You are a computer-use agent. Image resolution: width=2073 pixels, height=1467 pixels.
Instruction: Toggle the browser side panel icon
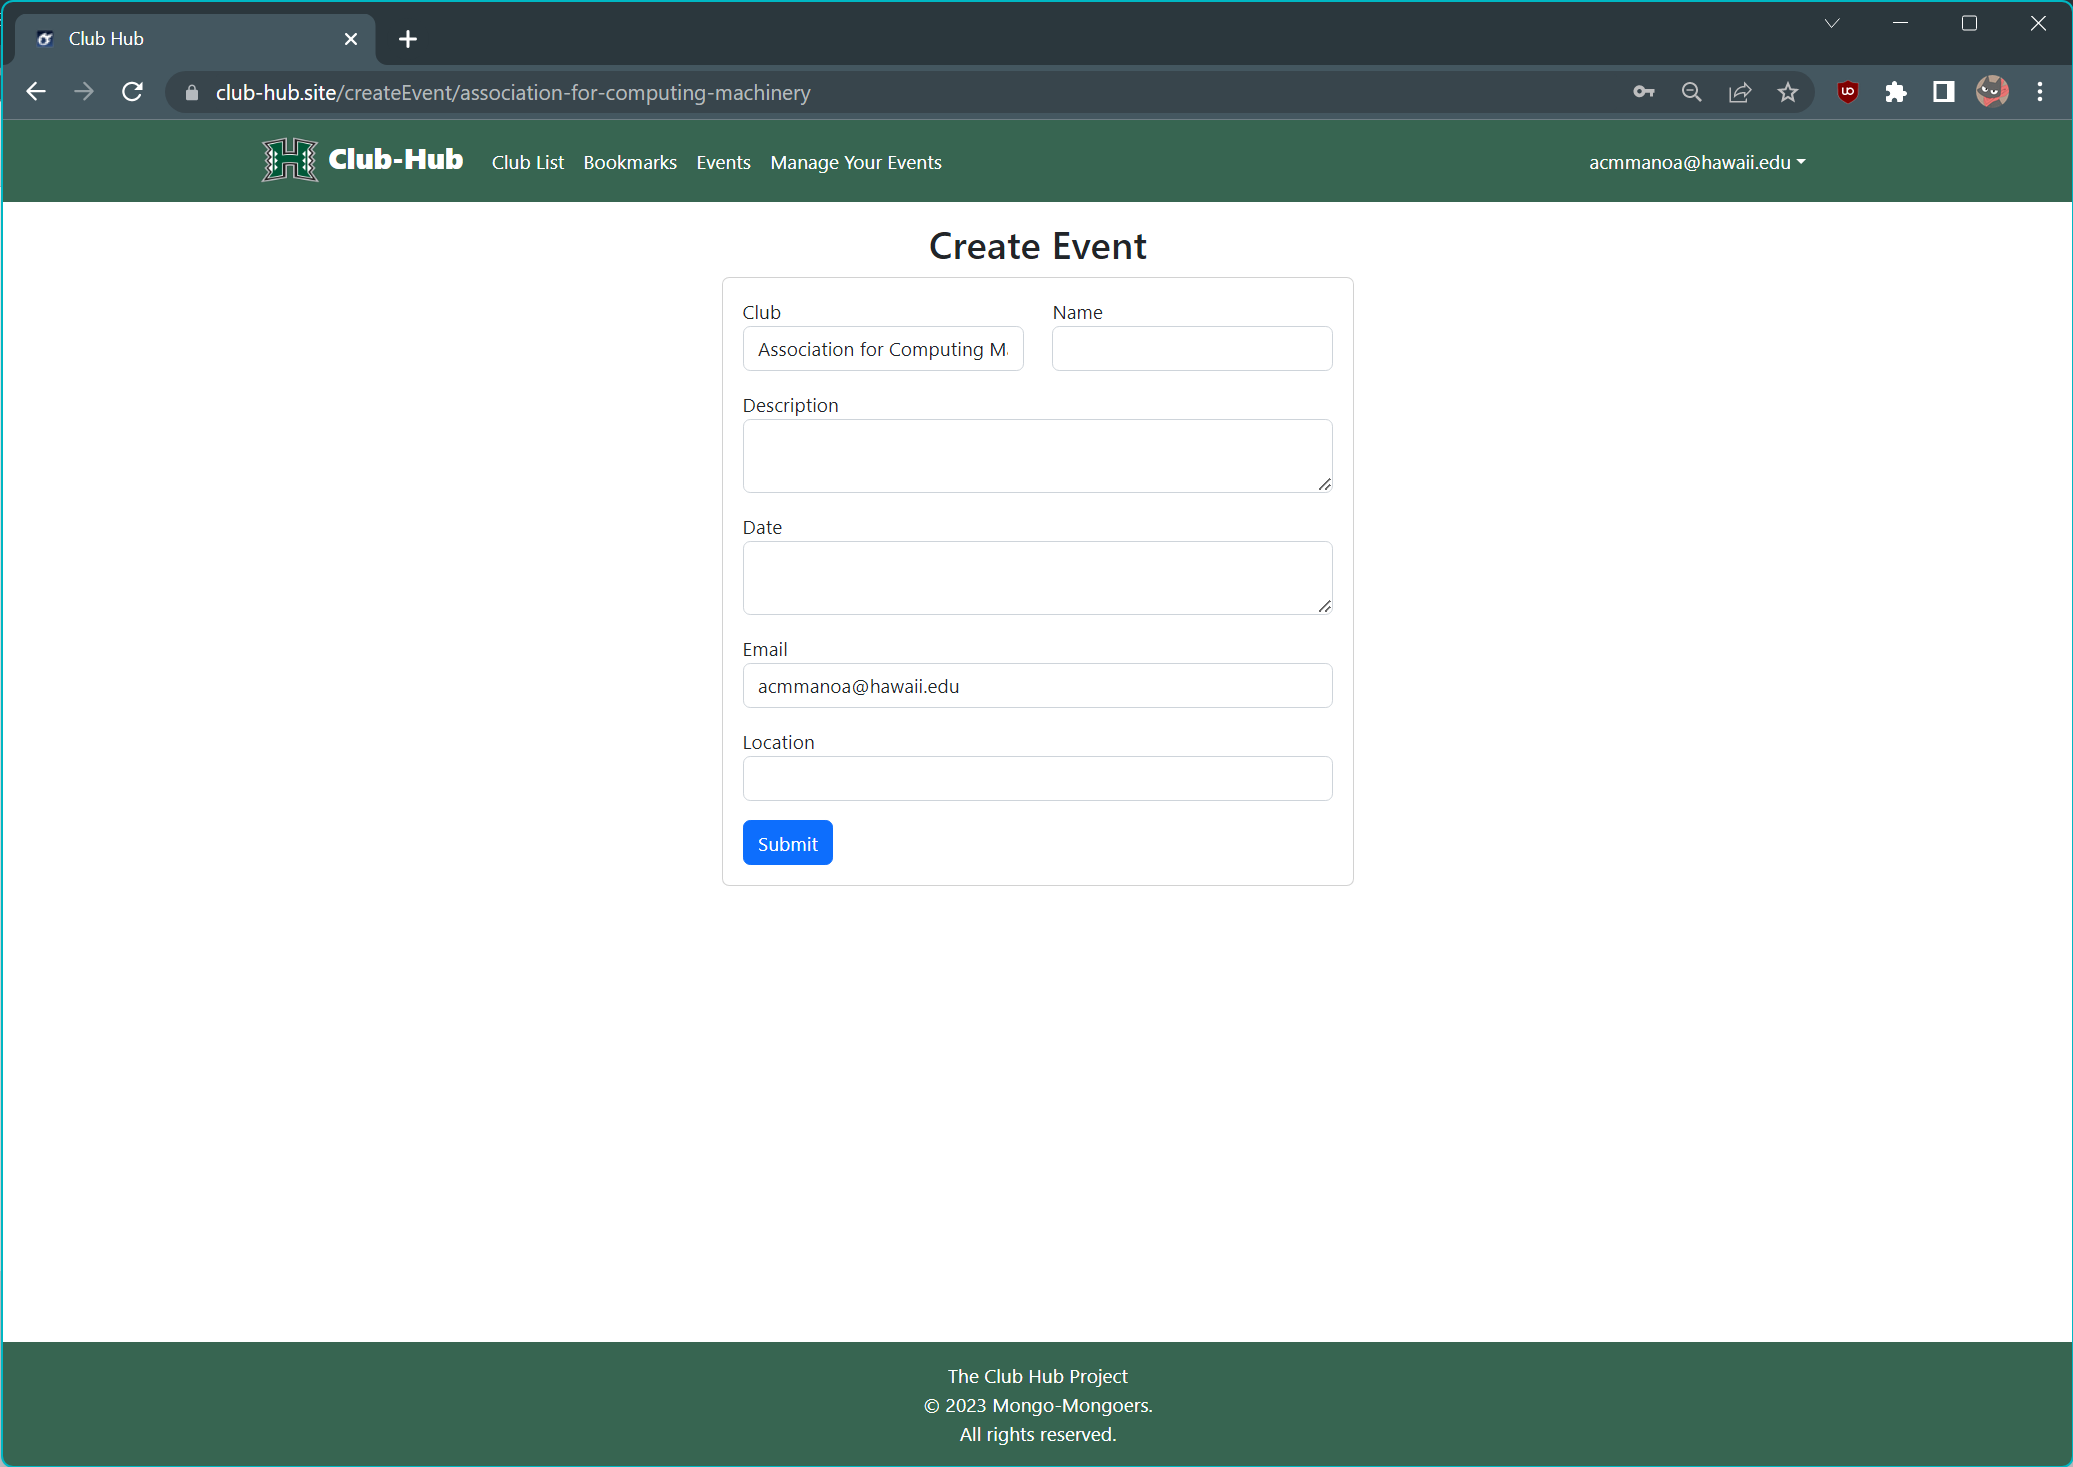[x=1943, y=92]
